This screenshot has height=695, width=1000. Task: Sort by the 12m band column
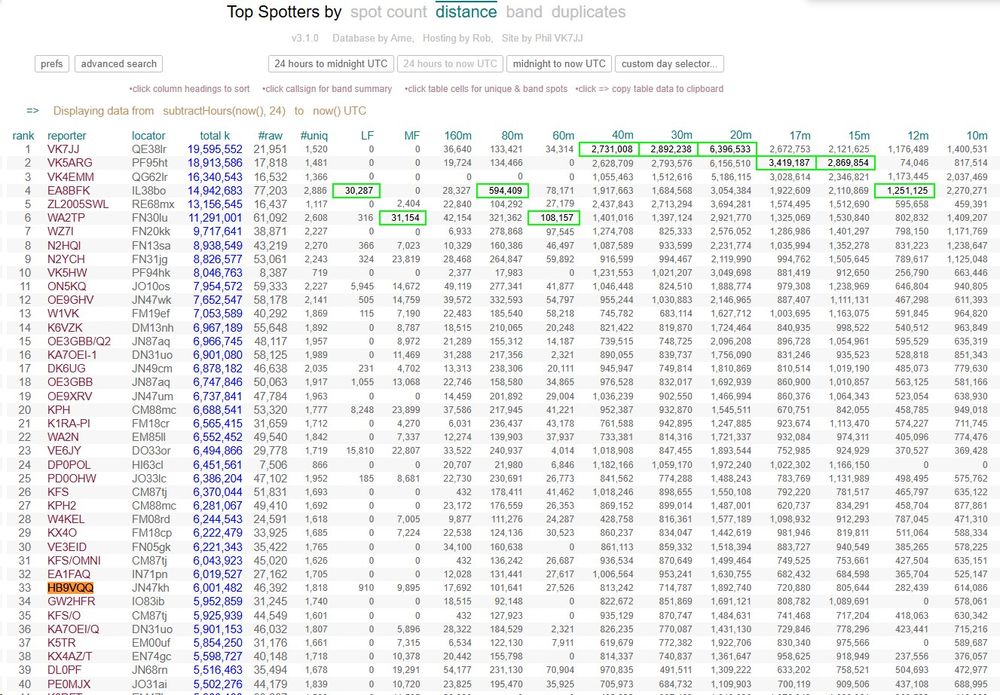[x=918, y=135]
